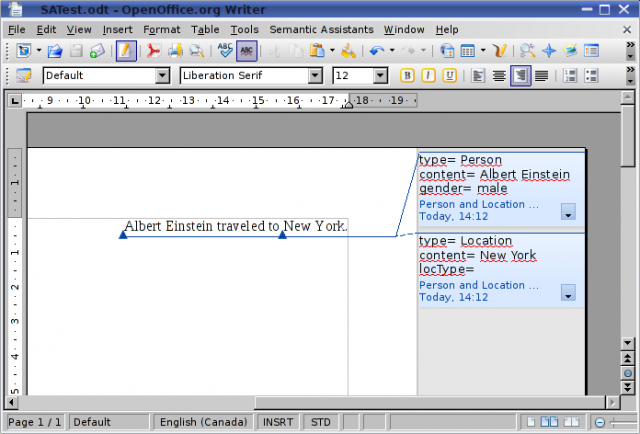Open the Paragraph Style dropdown showing Default

point(162,76)
